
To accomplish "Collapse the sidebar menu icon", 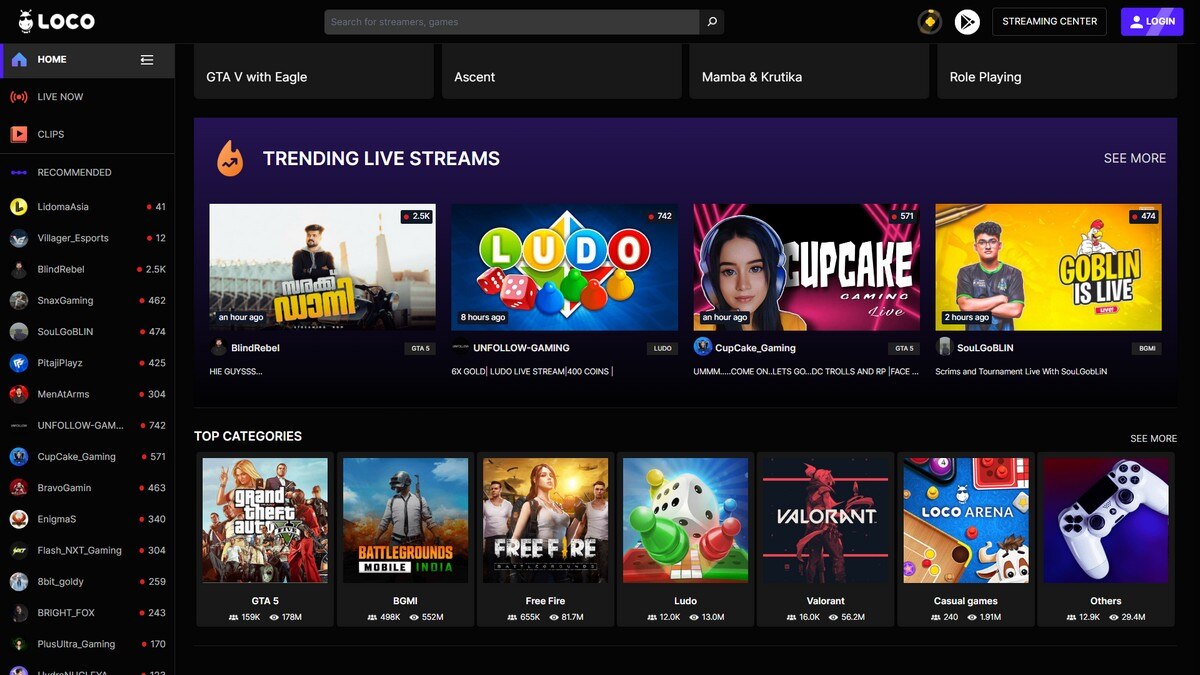I will coord(147,60).
